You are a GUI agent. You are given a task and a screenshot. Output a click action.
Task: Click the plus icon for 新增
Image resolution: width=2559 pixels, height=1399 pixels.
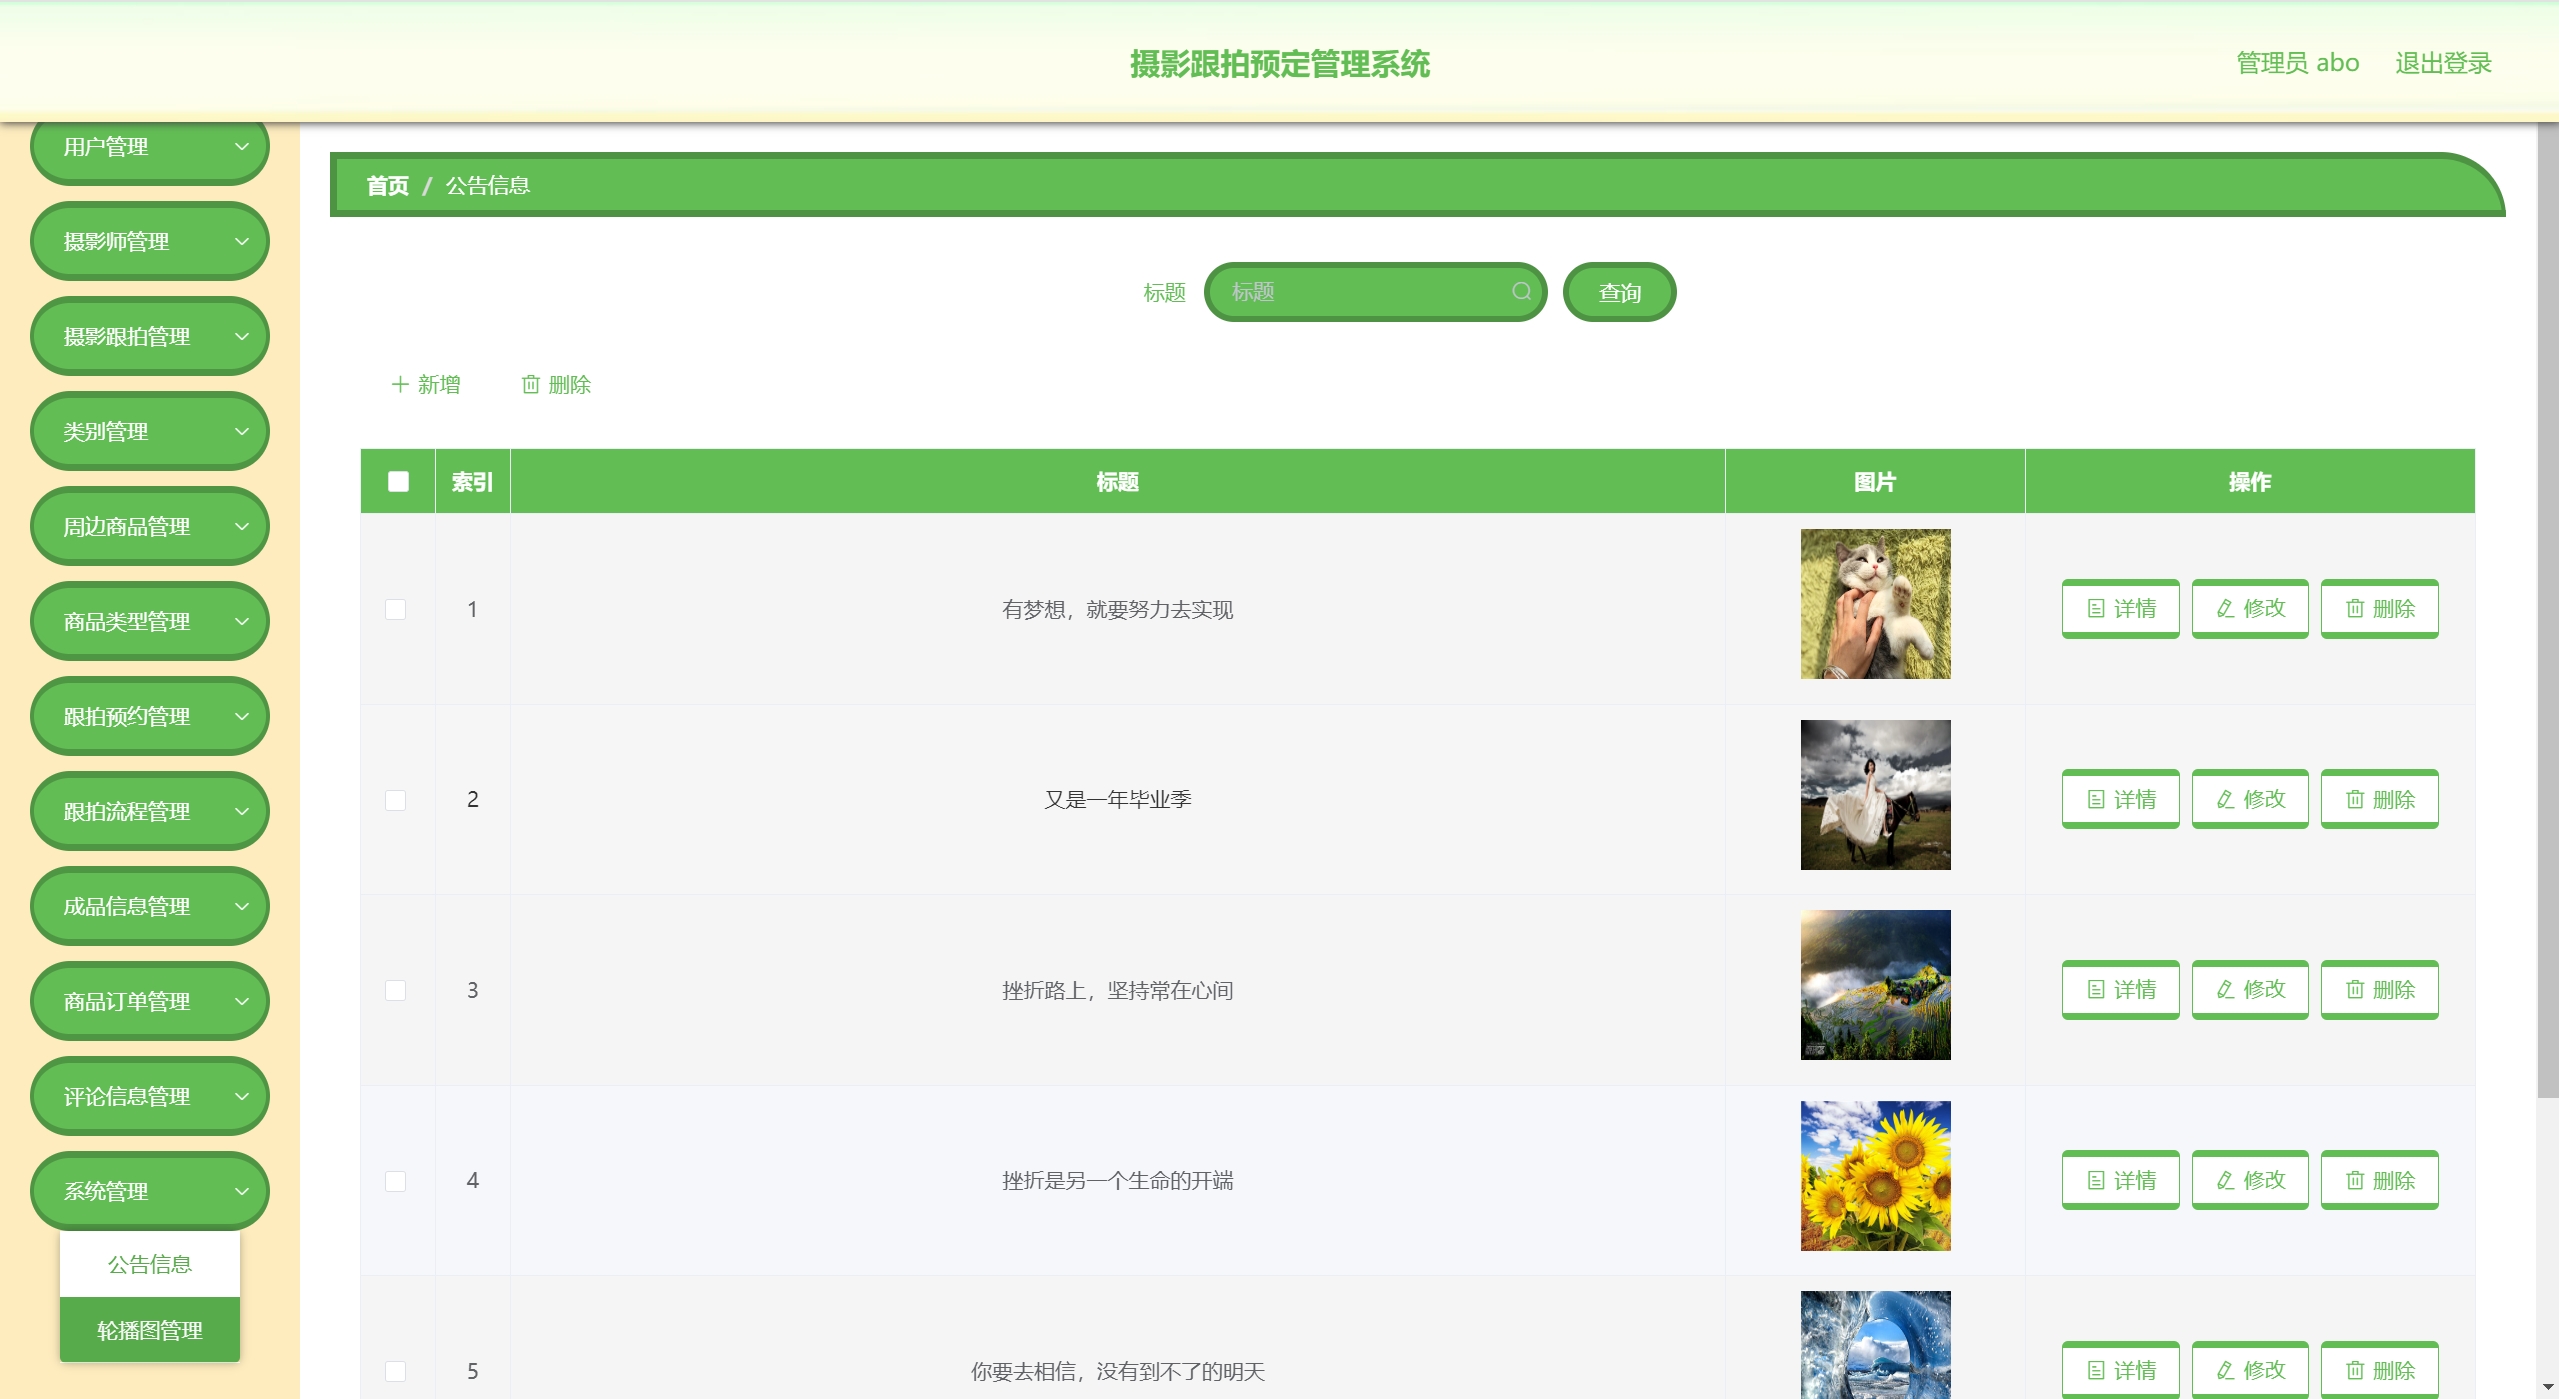click(400, 384)
